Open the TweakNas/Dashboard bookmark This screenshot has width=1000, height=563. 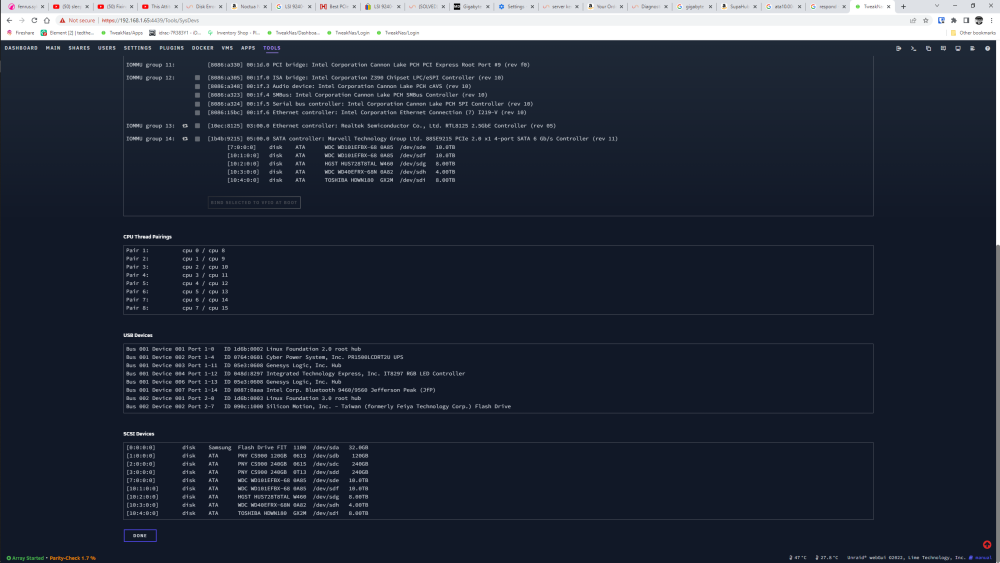[x=293, y=33]
